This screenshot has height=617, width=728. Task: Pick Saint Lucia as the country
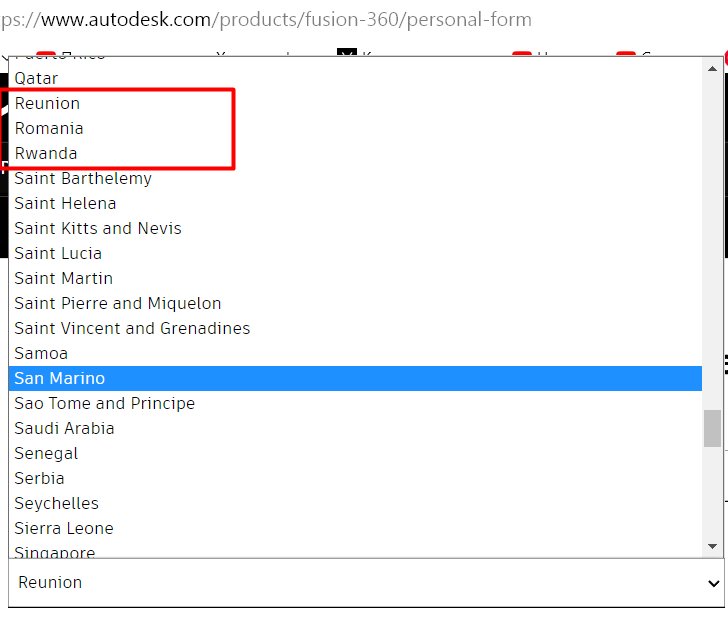coord(58,253)
